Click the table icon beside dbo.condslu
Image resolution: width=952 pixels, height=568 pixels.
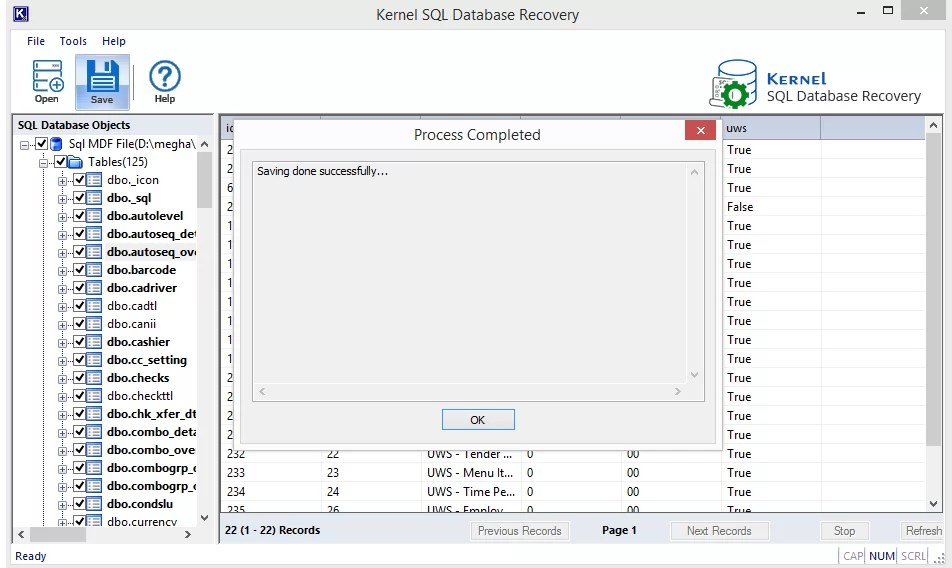94,504
